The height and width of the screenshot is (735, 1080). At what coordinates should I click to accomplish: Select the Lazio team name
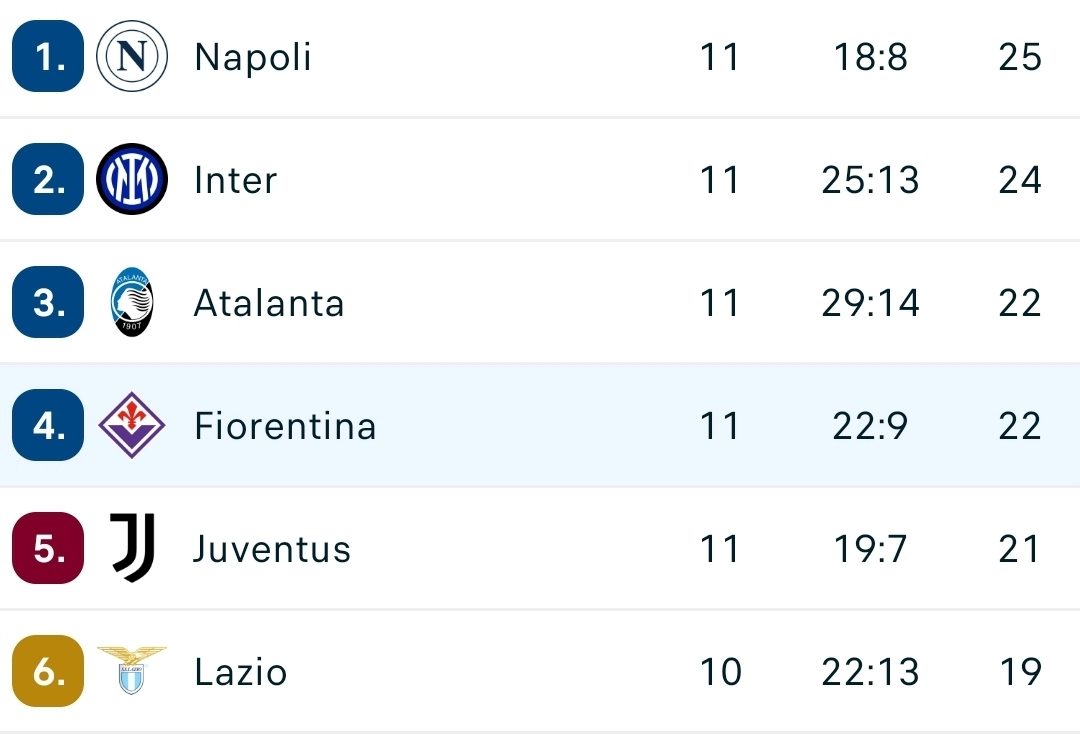click(x=240, y=672)
